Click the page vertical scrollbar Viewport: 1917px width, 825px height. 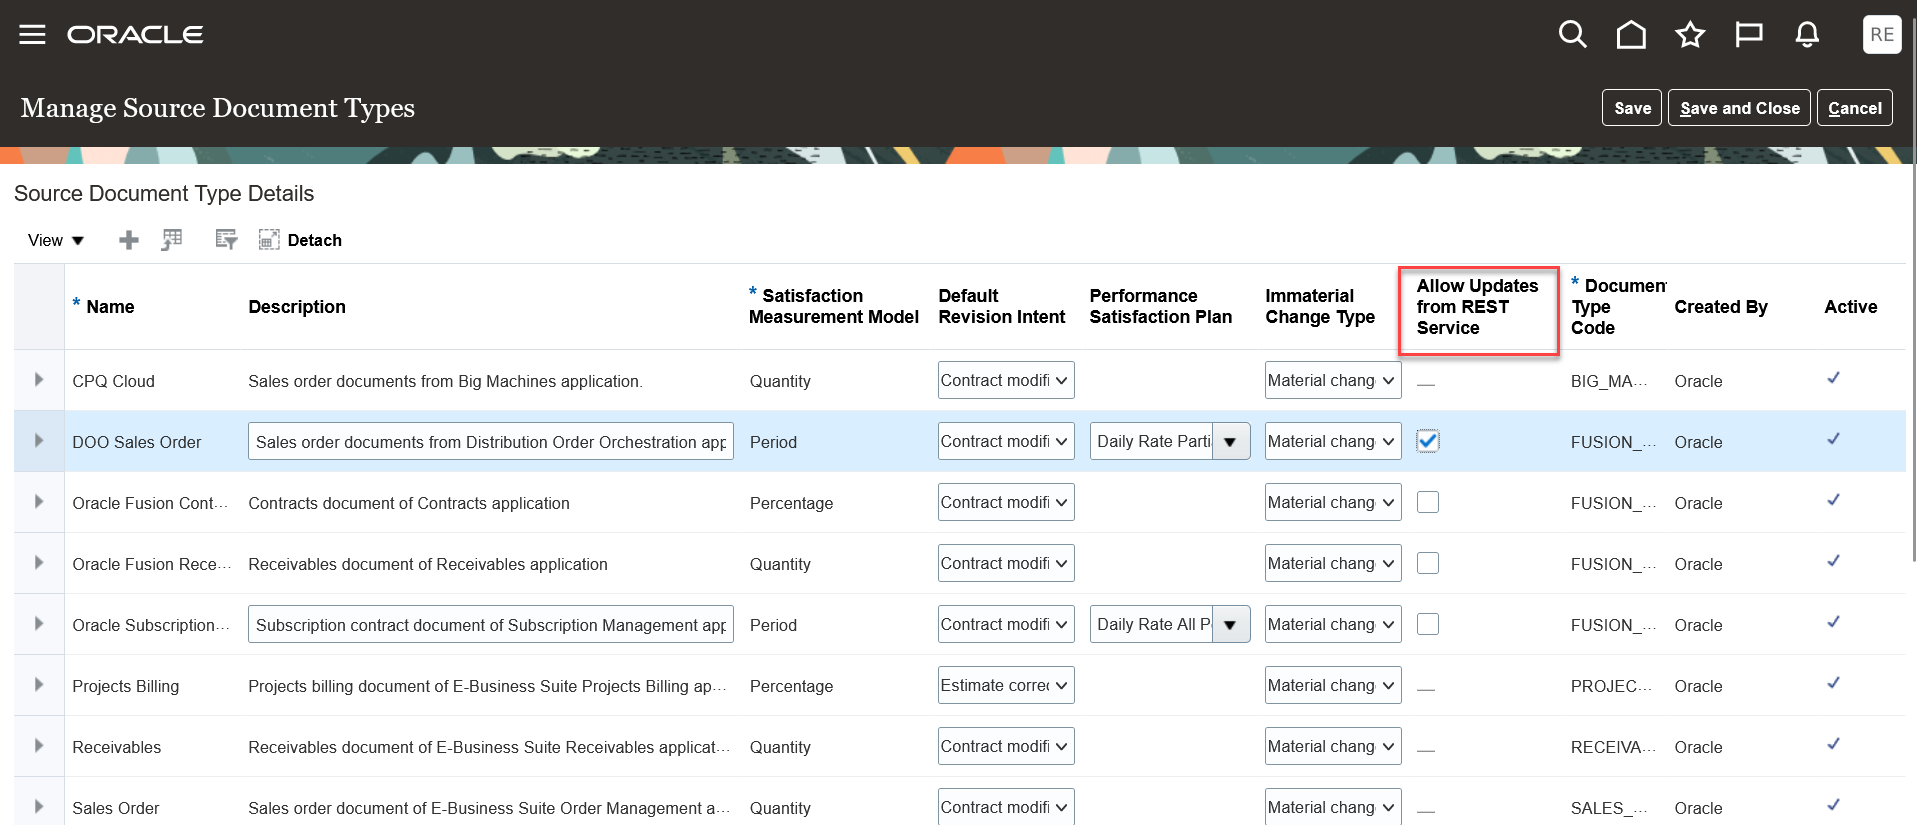point(1913,290)
